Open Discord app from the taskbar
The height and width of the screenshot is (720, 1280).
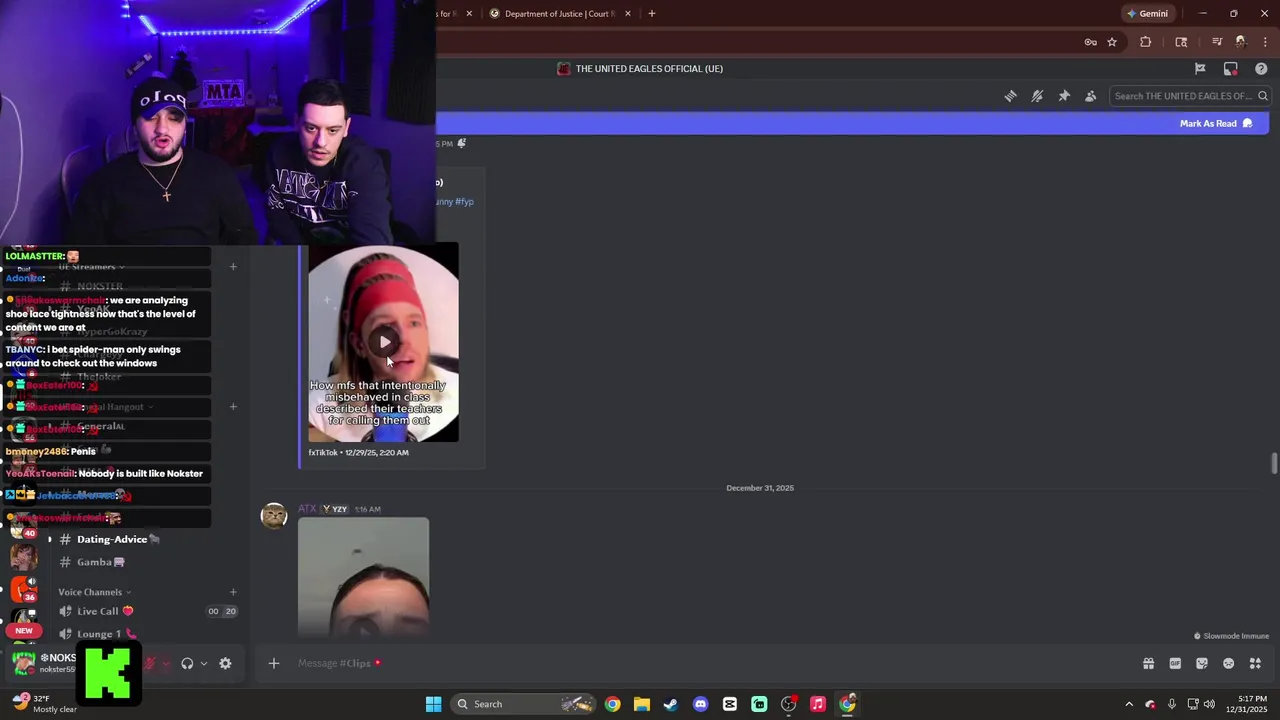tap(700, 704)
